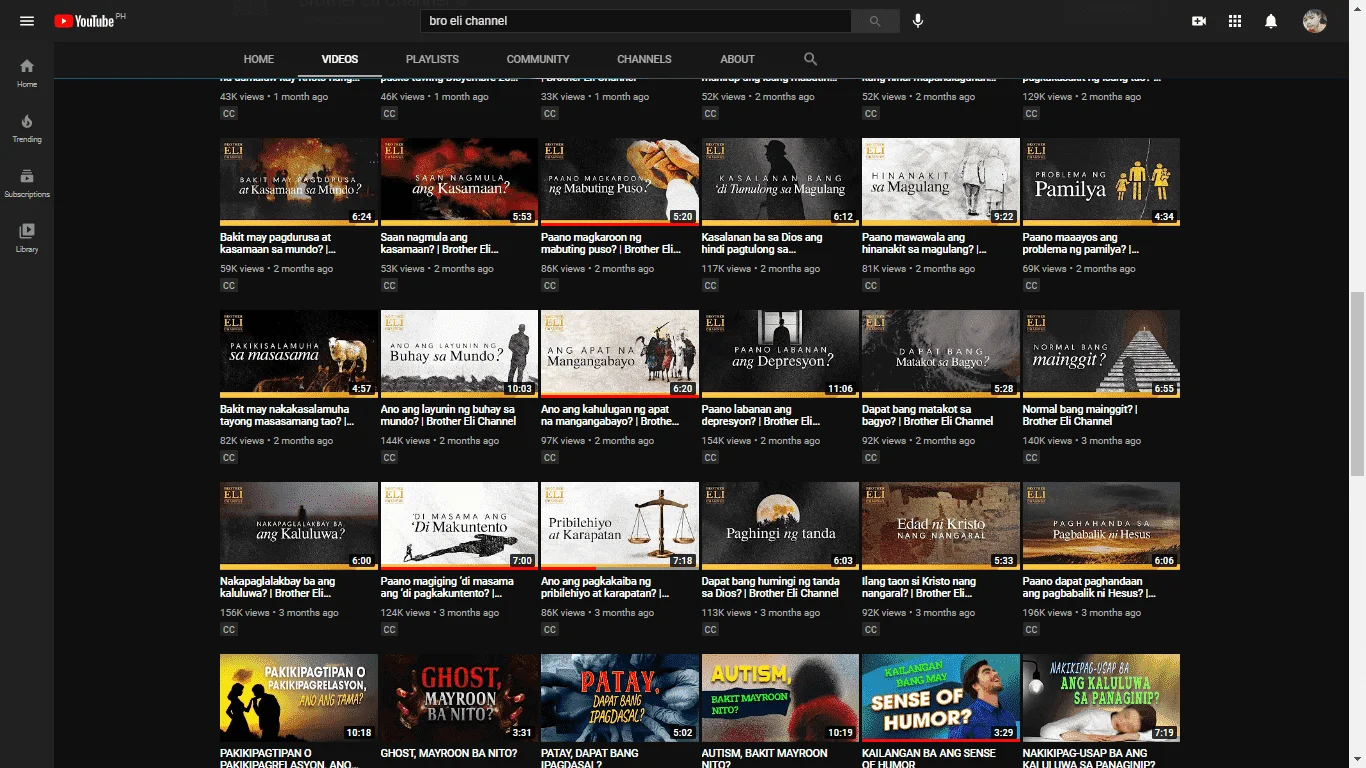Open the ABOUT tab

pos(737,59)
